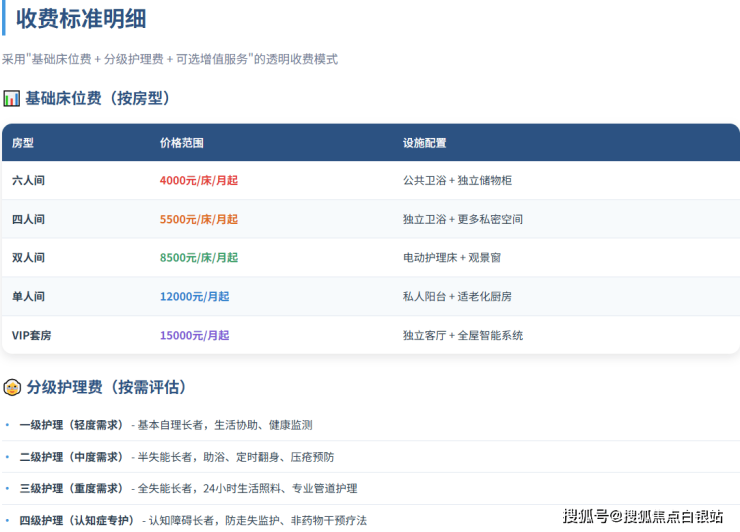Screen dimensions: 740x532
Task: Click the 收费标准明细 page heading
Action: coord(85,18)
